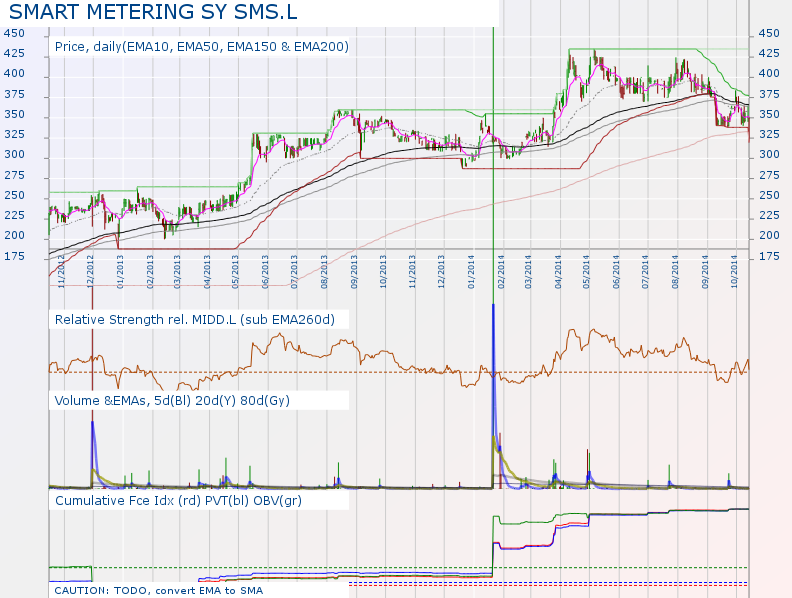792x598 pixels.
Task: Click the 09/2014 date axis label
Action: pos(705,272)
